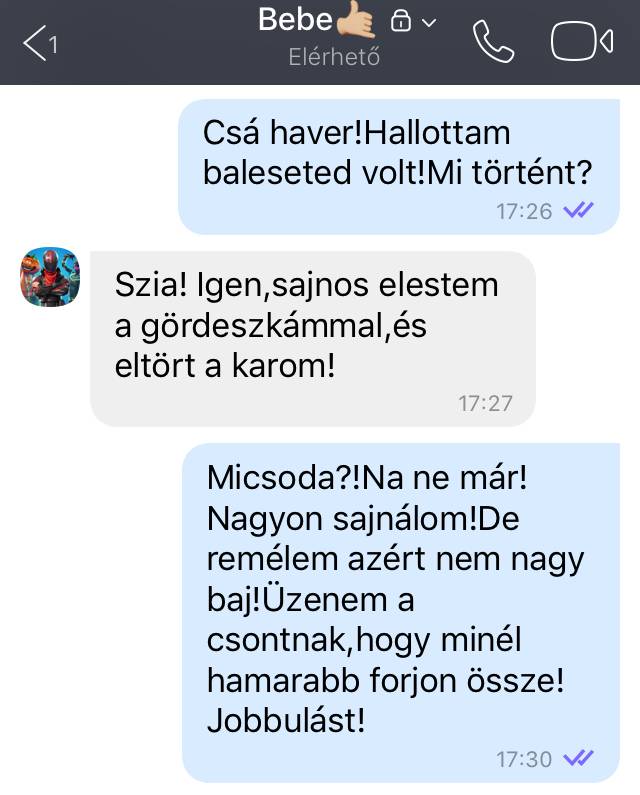Select the 'Micsoda?!Na ne már!' message bubble
Screen dimensions: 640x795
401,613
